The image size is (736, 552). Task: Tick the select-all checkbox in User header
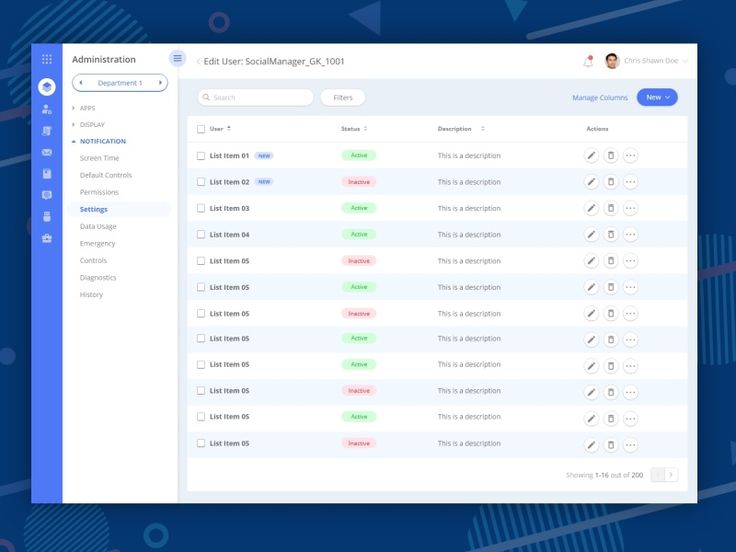(201, 129)
